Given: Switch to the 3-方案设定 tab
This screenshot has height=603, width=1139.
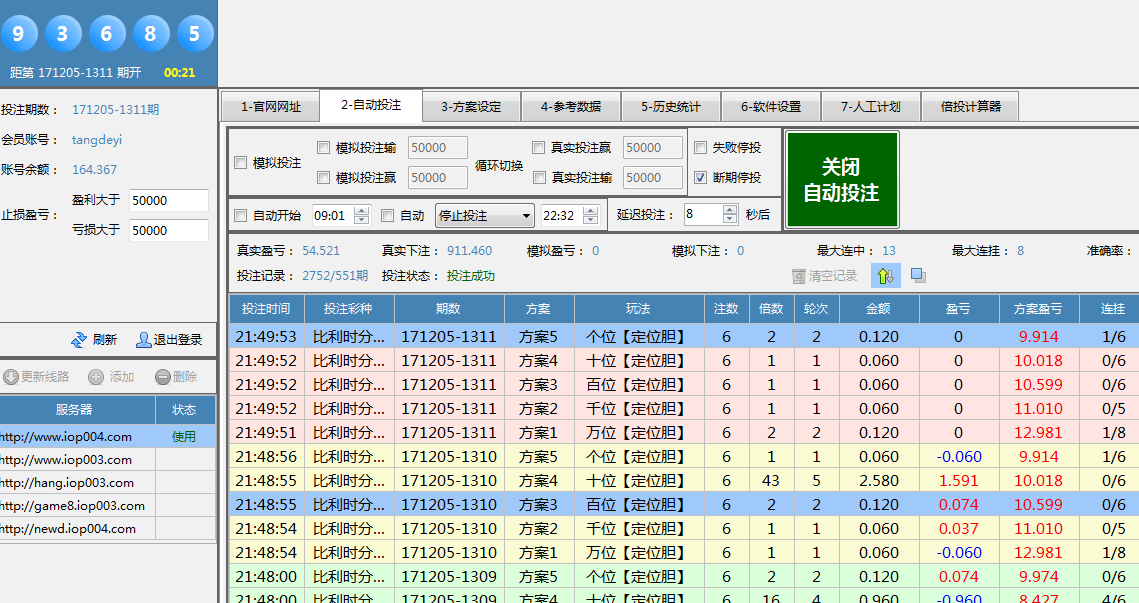Looking at the screenshot, I should tap(470, 107).
